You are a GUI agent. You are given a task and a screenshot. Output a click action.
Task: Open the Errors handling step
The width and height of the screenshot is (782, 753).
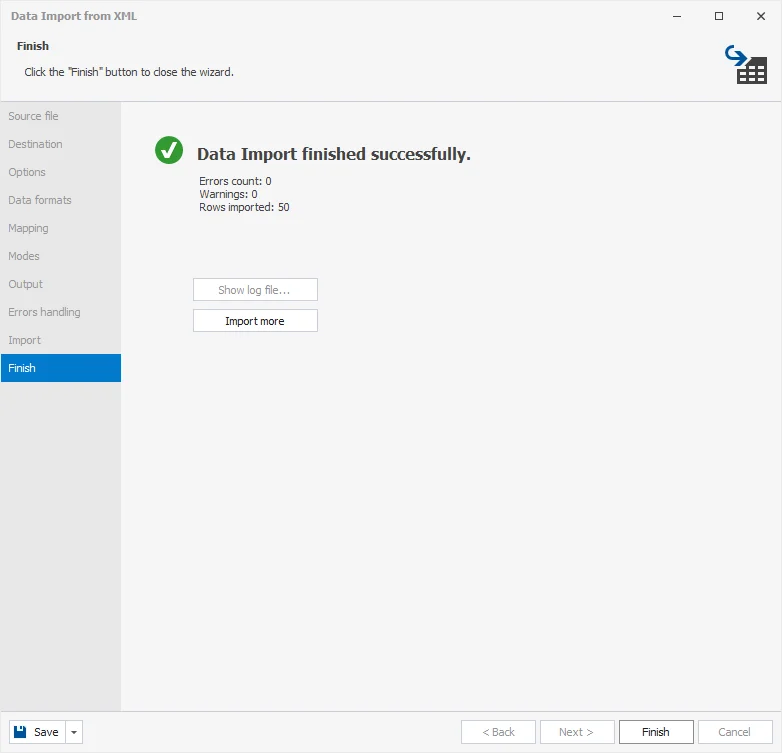[44, 312]
